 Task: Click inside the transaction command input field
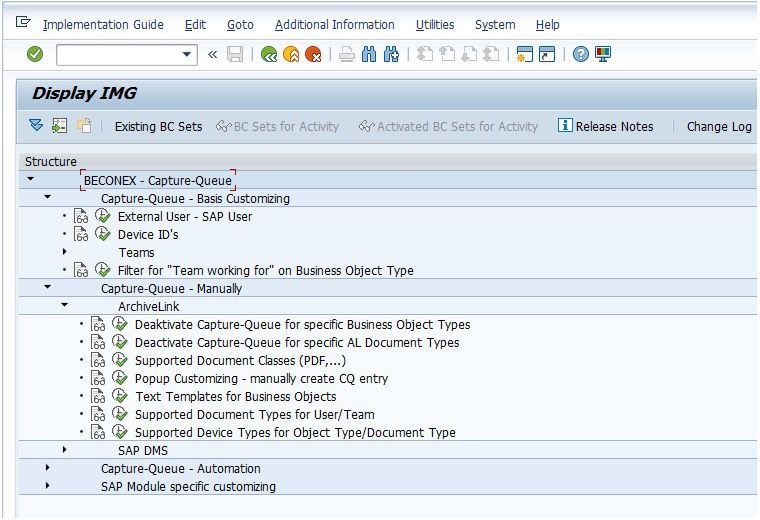[x=118, y=54]
